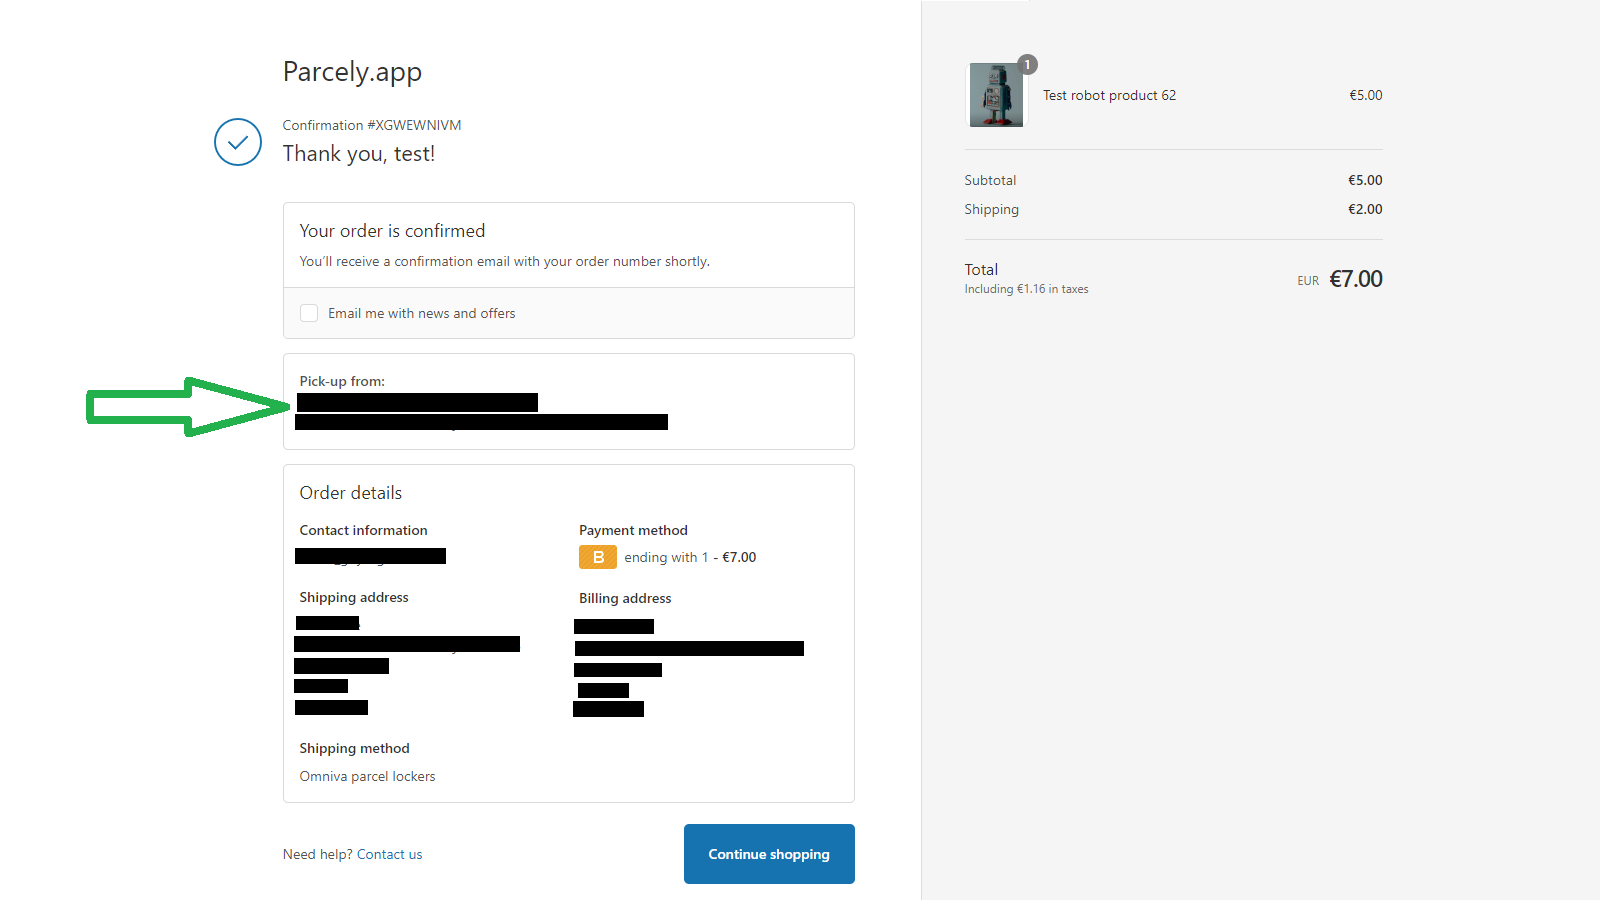This screenshot has width=1600, height=900.
Task: Click the Total €7.00 amount
Action: click(x=1356, y=279)
